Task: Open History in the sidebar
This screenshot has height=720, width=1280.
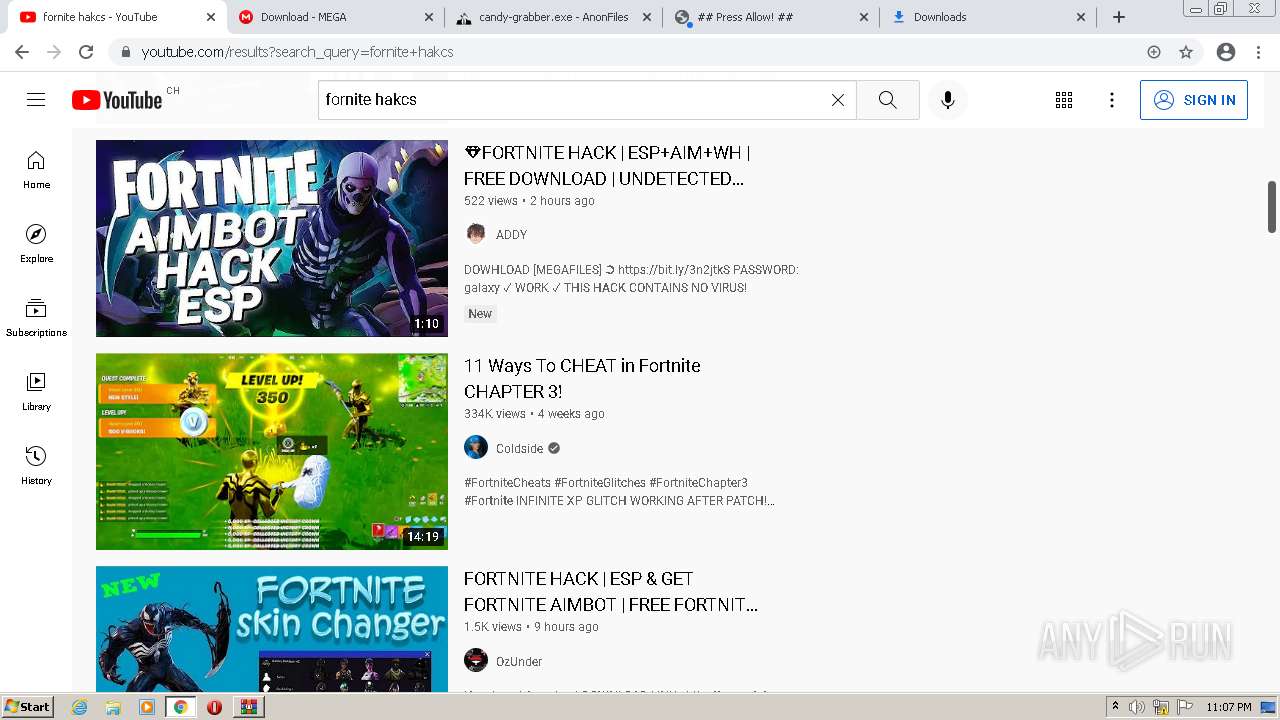Action: point(36,466)
